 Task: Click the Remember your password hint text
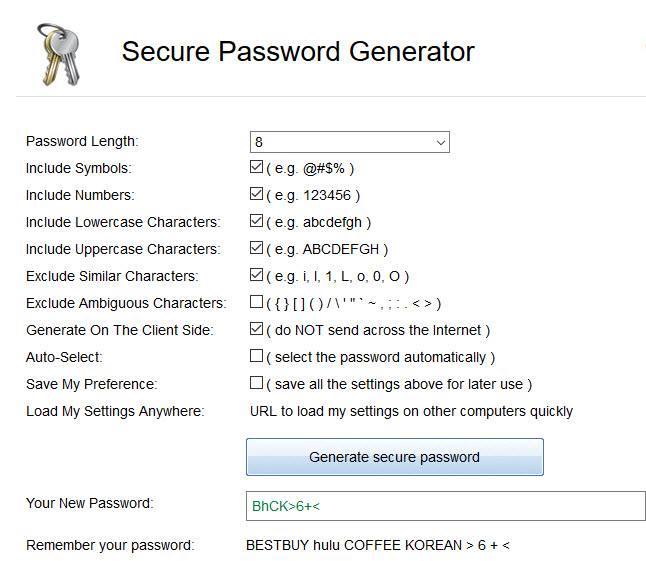pos(377,545)
